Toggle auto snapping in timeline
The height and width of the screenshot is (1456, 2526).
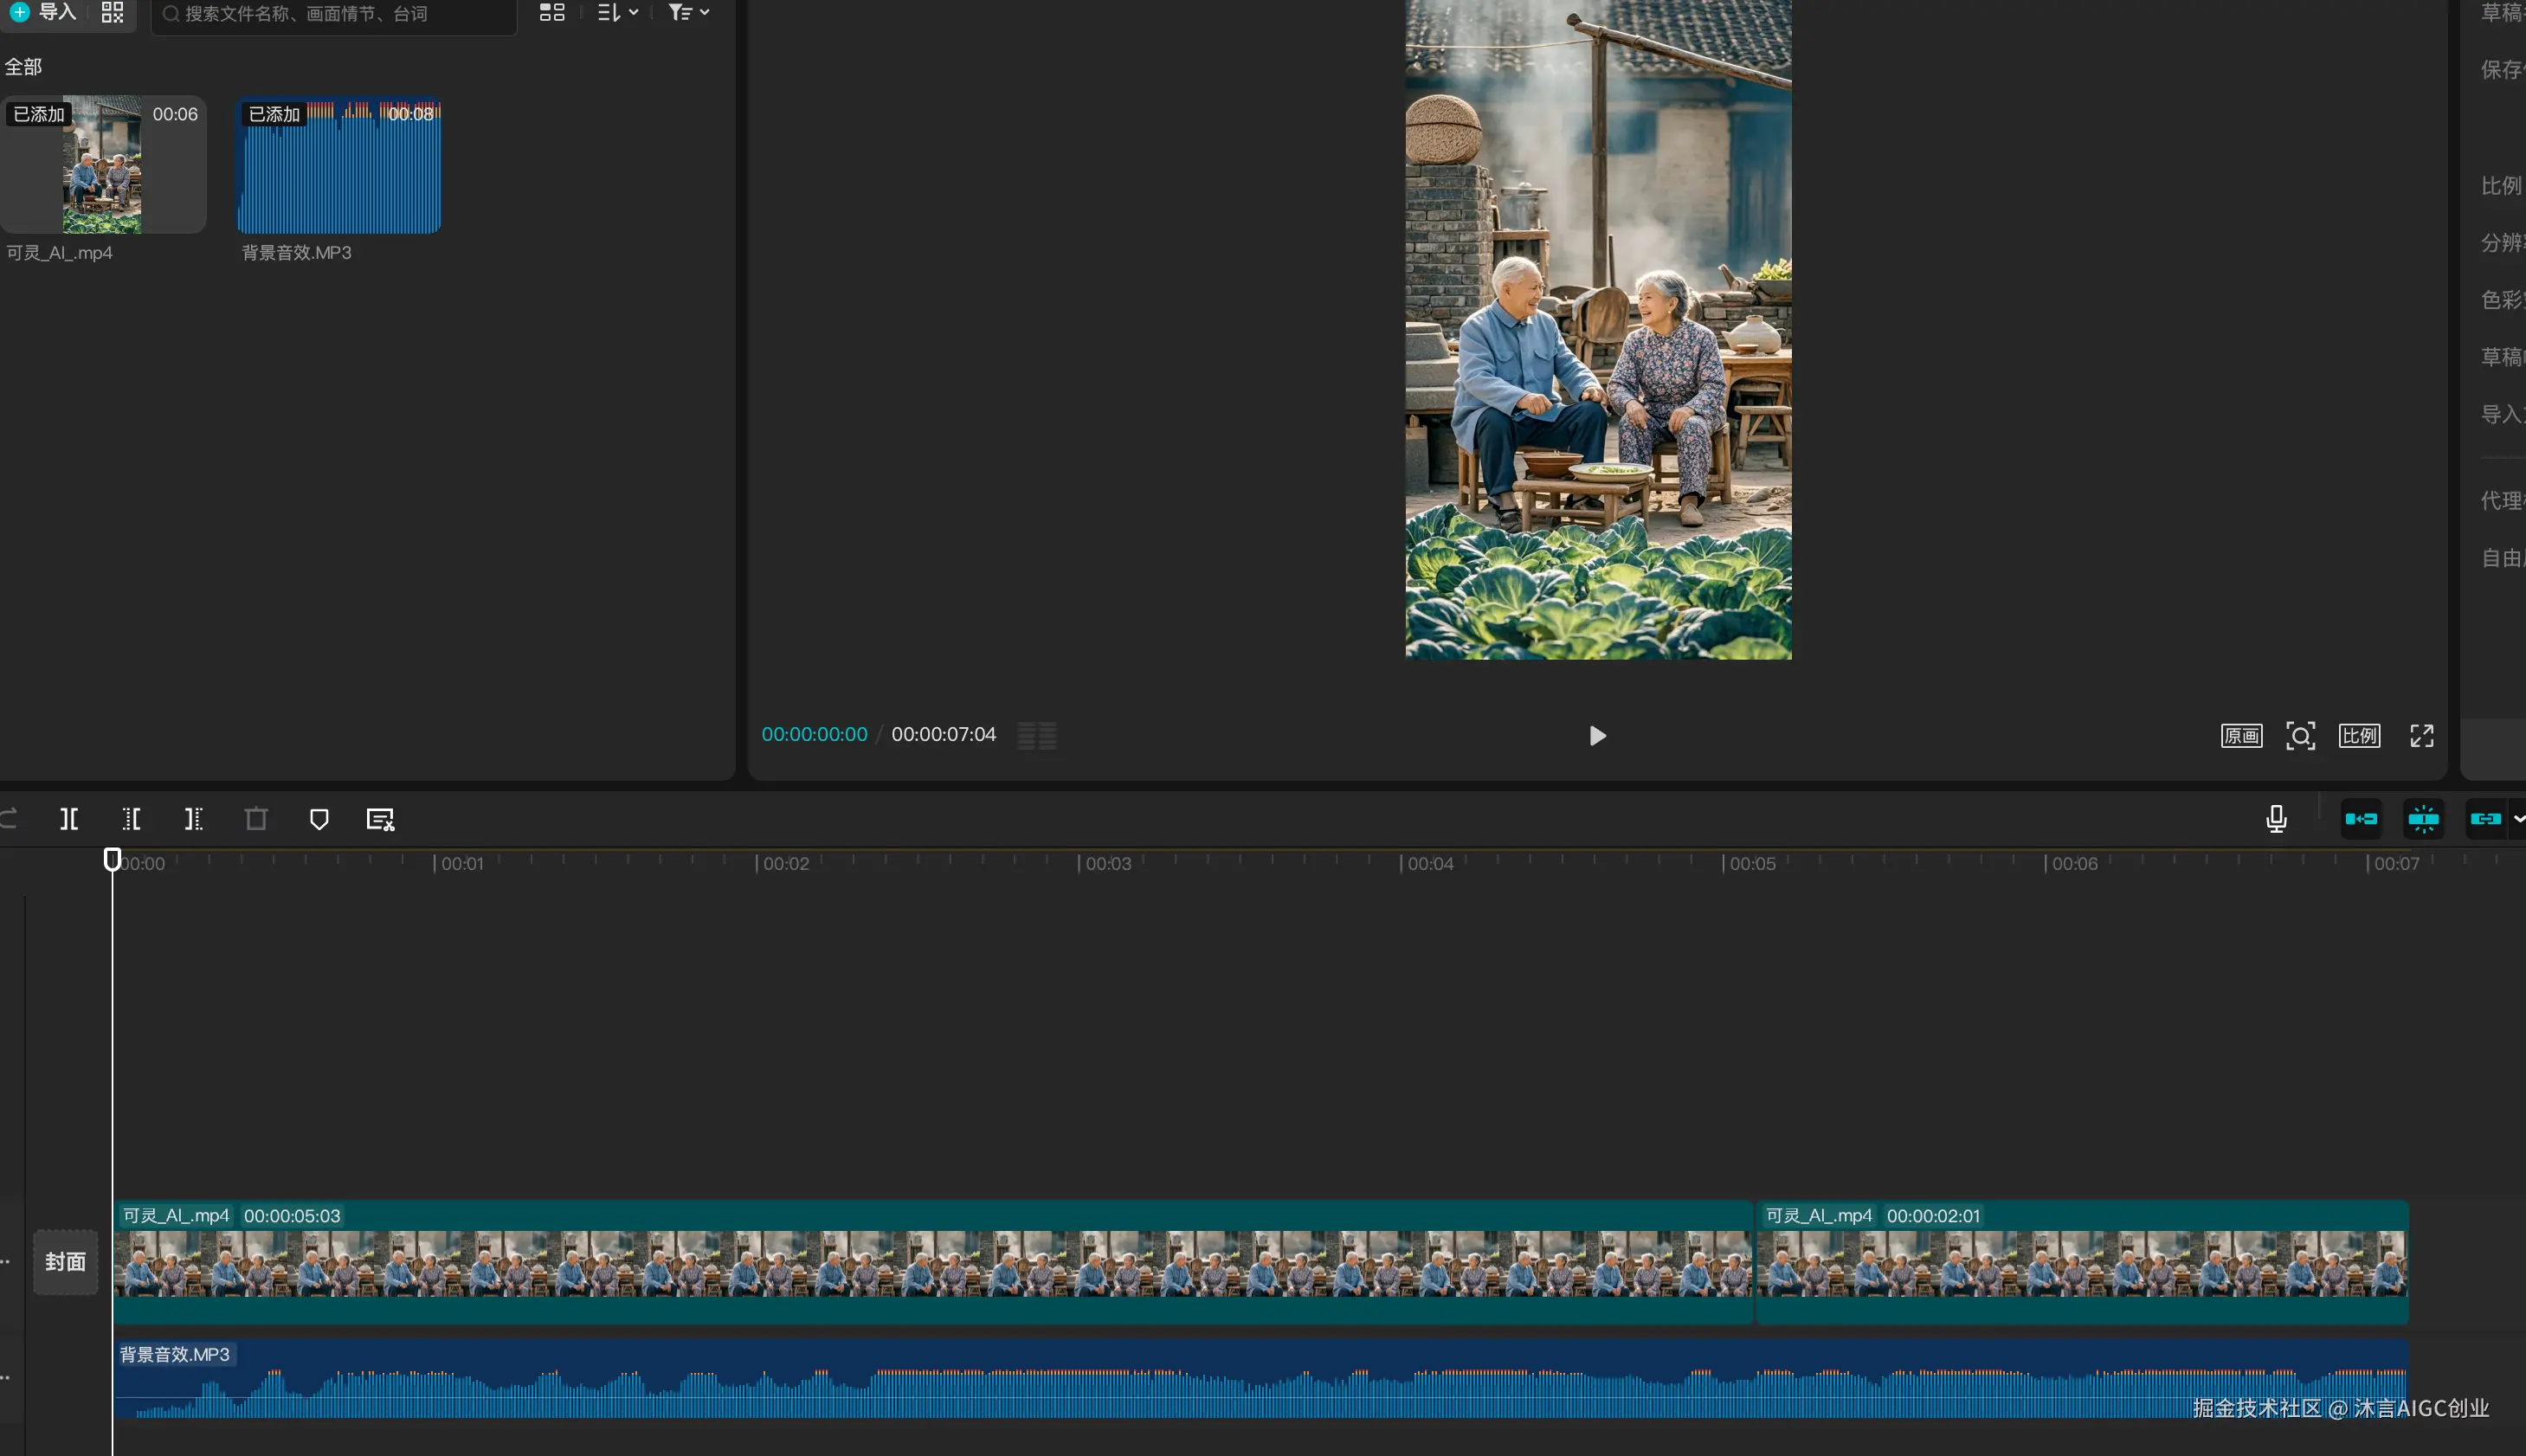point(2423,819)
